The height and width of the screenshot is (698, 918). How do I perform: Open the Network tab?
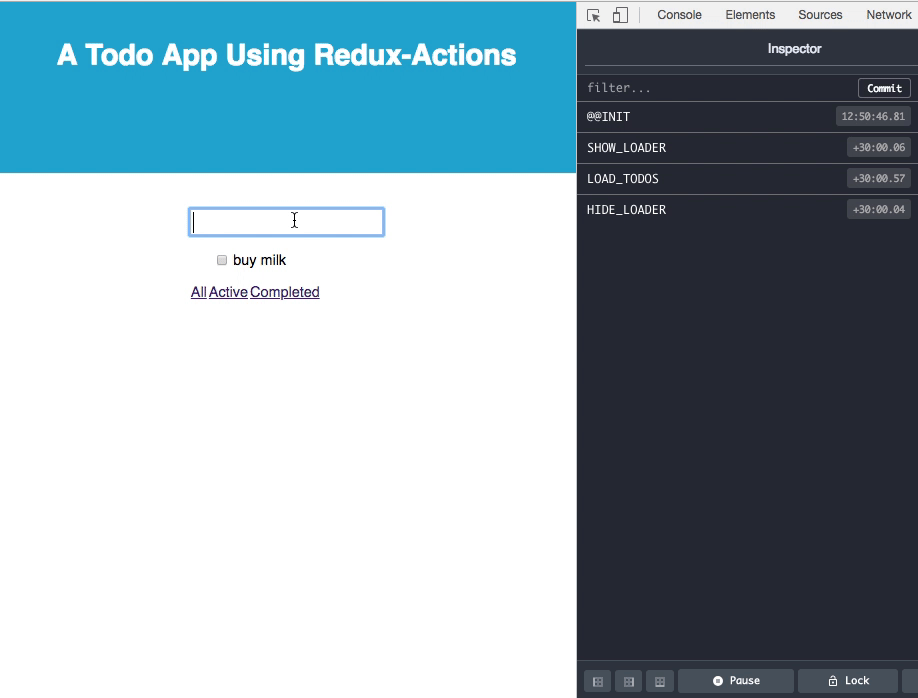pos(889,15)
